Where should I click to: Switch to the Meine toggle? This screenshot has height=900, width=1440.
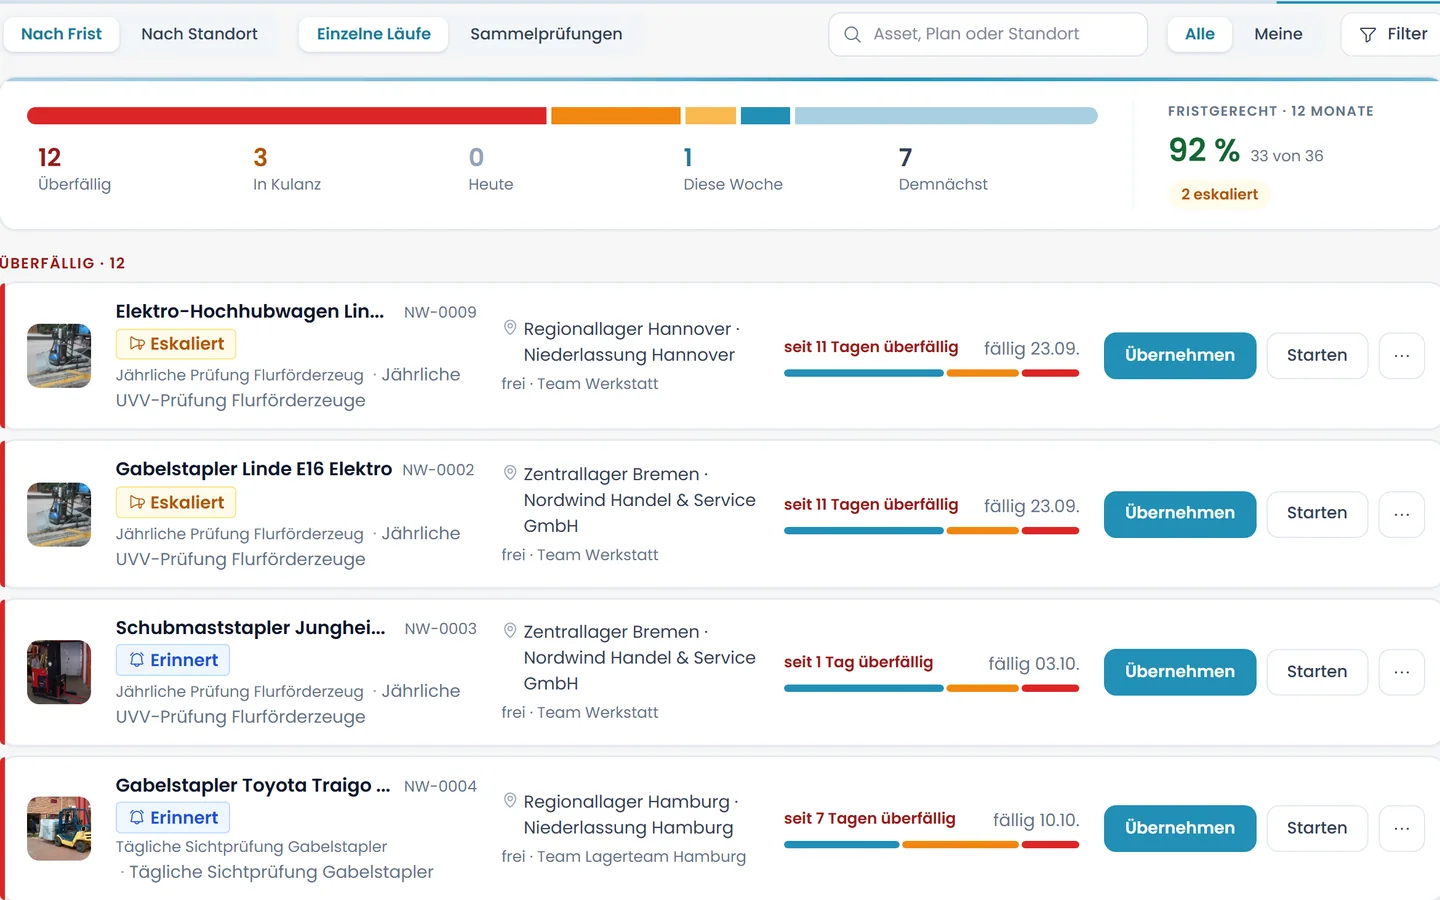(1278, 34)
